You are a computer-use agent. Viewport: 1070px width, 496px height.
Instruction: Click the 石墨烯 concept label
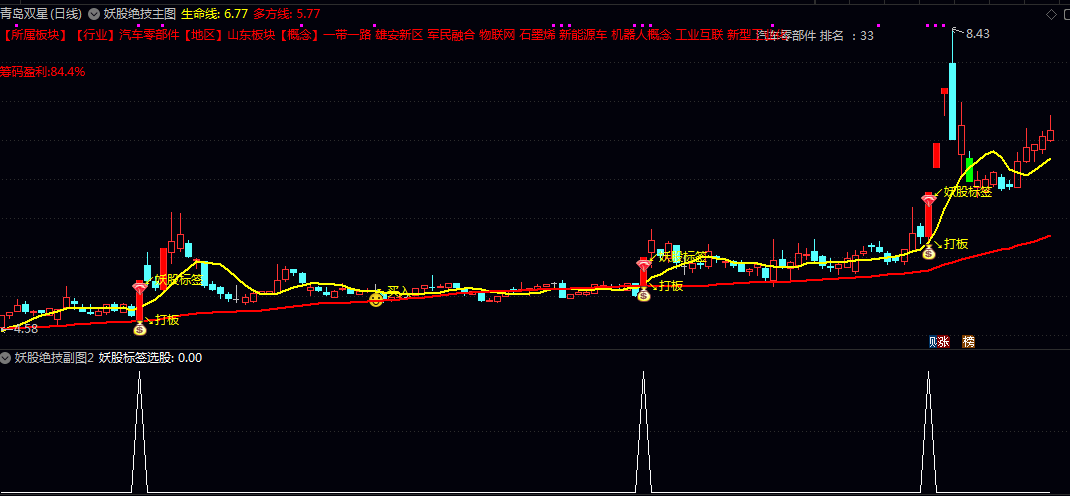(x=537, y=35)
